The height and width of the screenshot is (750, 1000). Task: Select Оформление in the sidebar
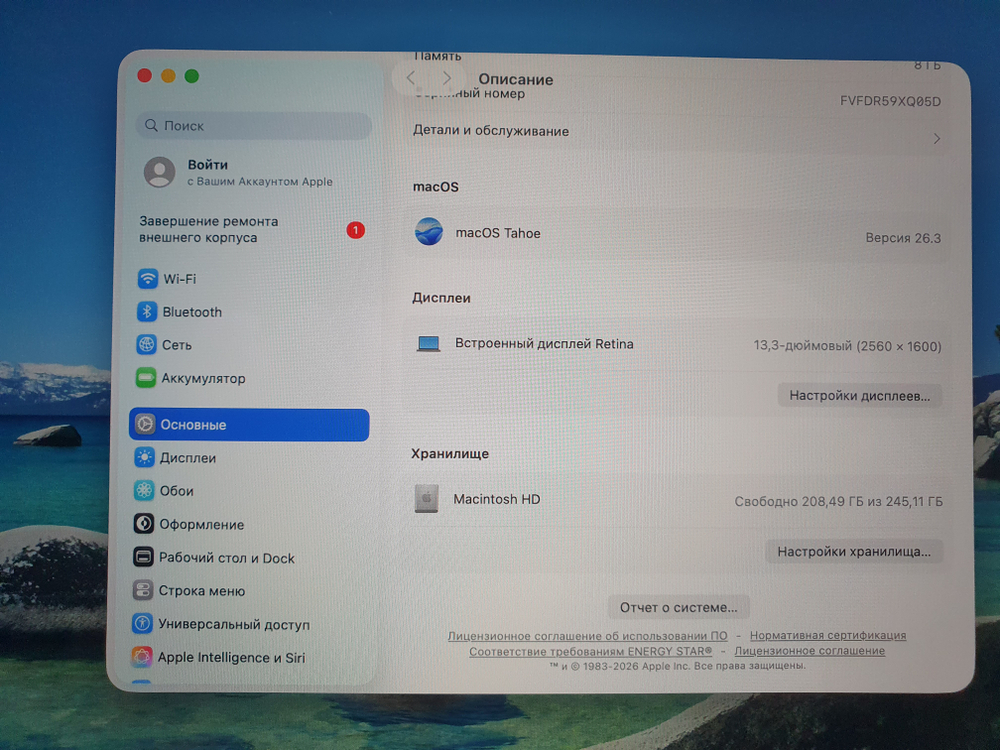click(x=249, y=524)
